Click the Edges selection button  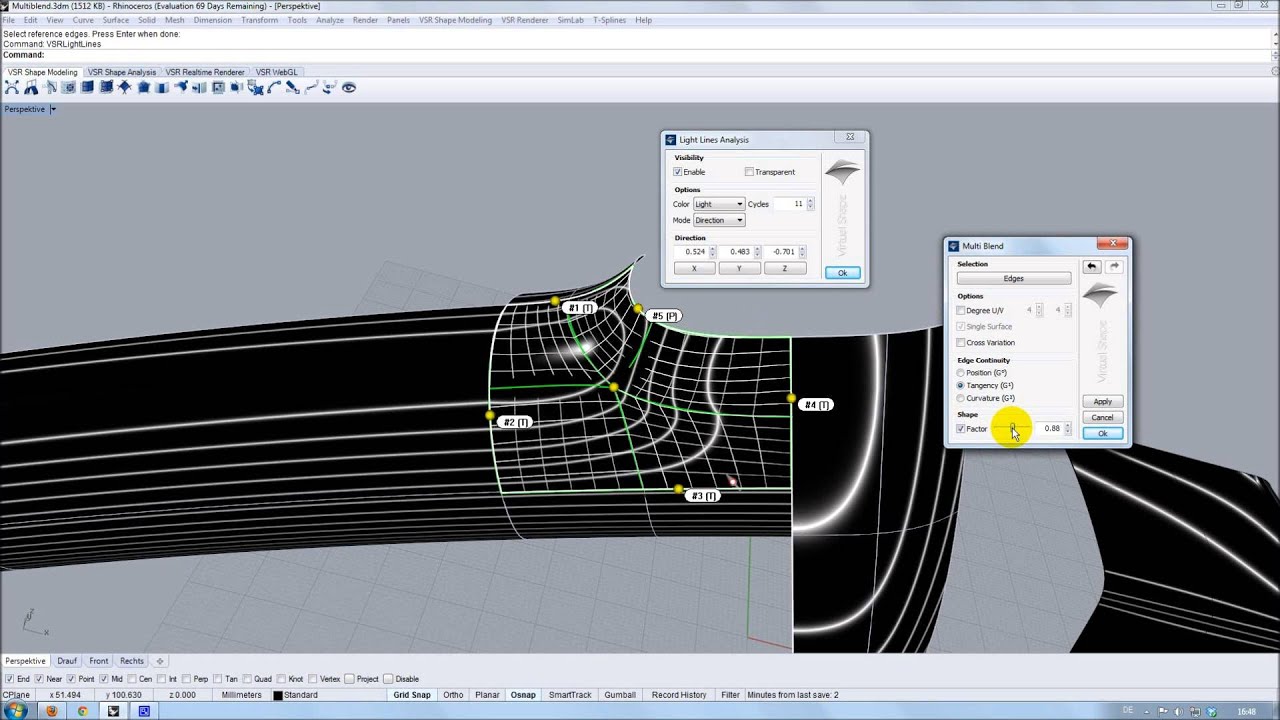[x=1013, y=279]
